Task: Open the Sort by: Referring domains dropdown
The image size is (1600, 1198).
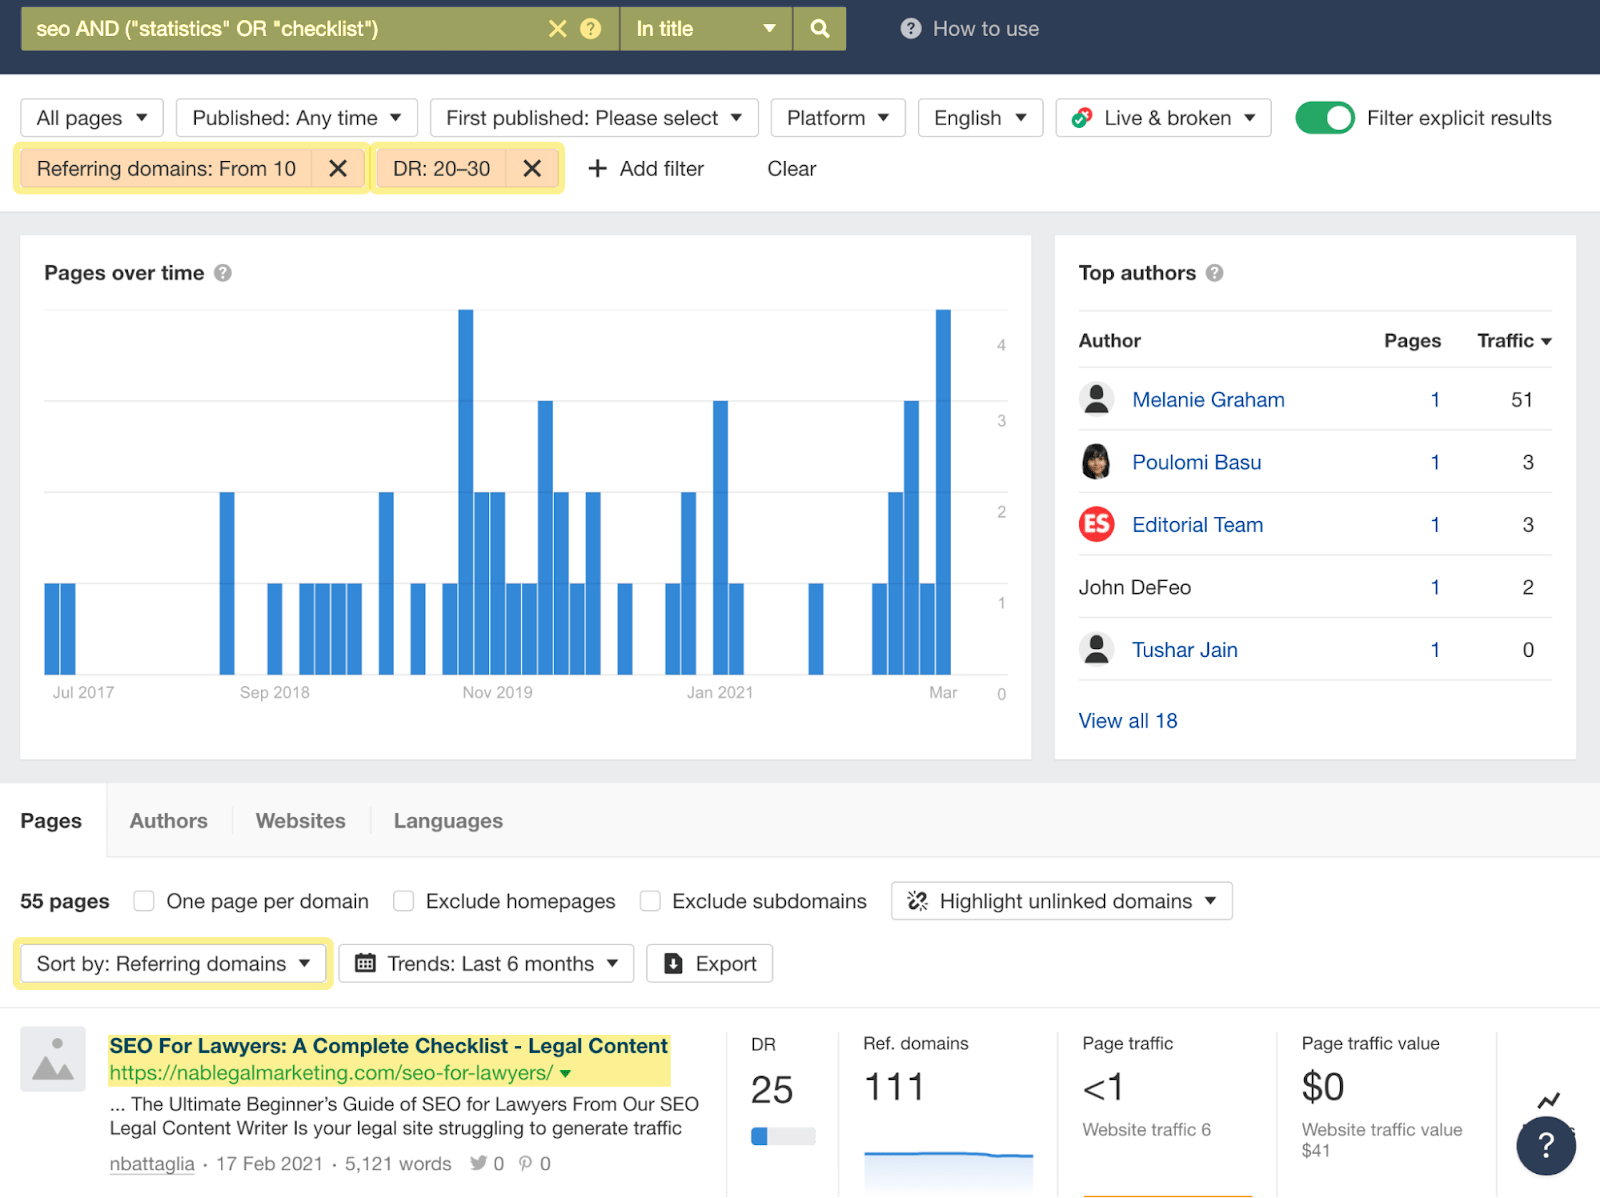Action: [172, 963]
